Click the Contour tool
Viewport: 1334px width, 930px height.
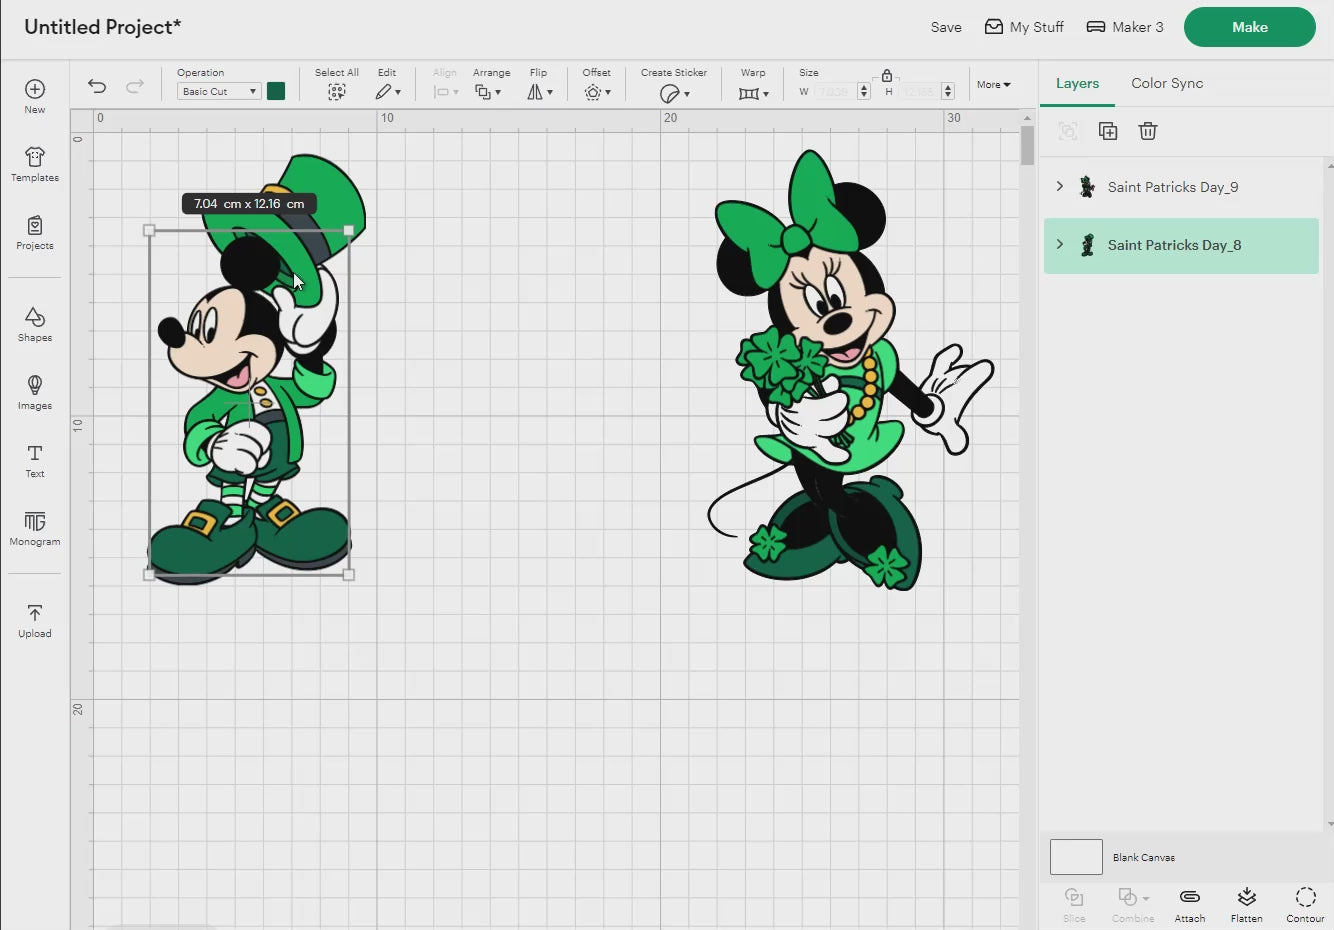pyautogui.click(x=1305, y=904)
